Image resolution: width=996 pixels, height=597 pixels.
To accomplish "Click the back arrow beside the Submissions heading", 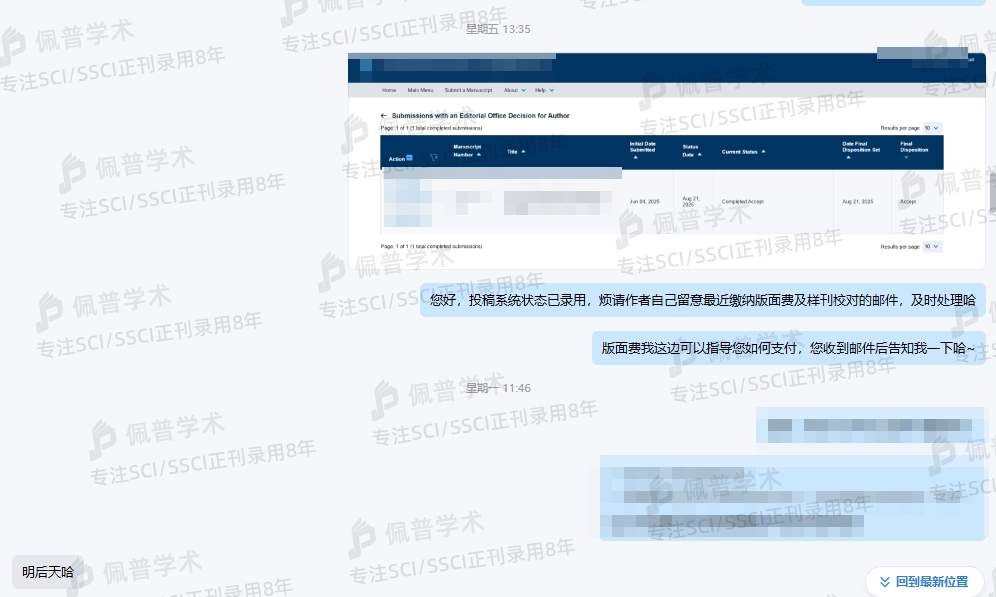I will [x=384, y=116].
